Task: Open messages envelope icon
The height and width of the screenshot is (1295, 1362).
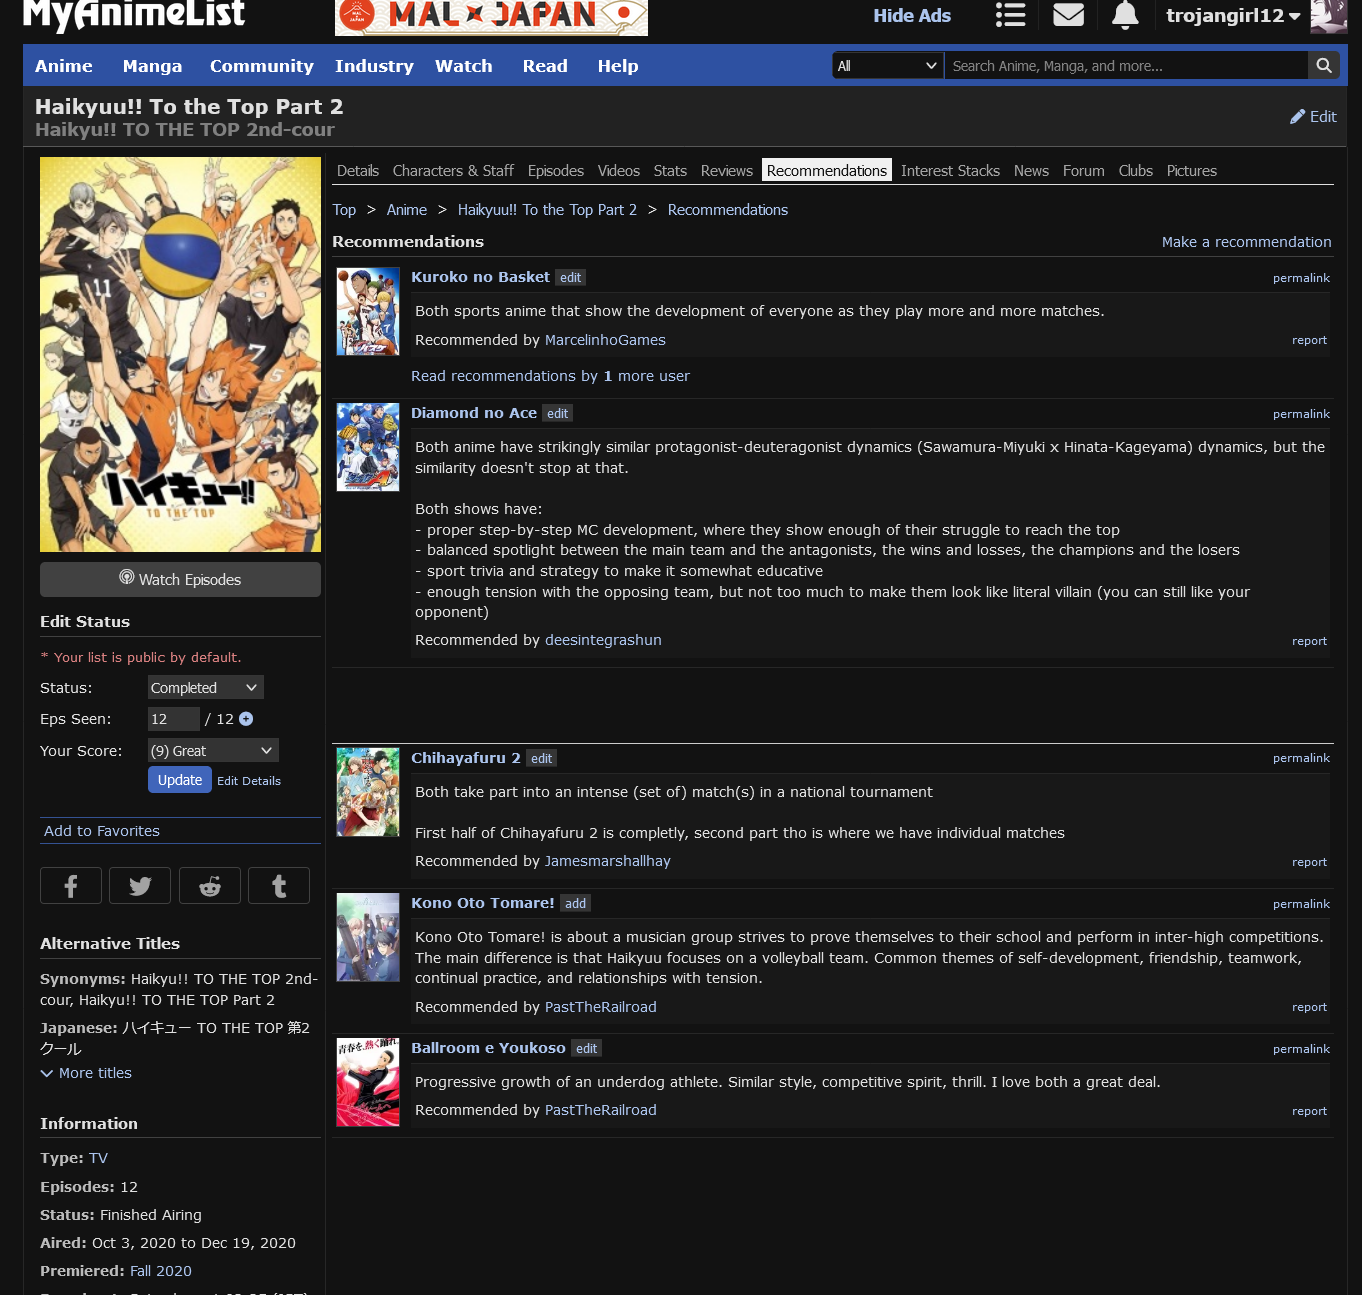Action: (x=1068, y=15)
